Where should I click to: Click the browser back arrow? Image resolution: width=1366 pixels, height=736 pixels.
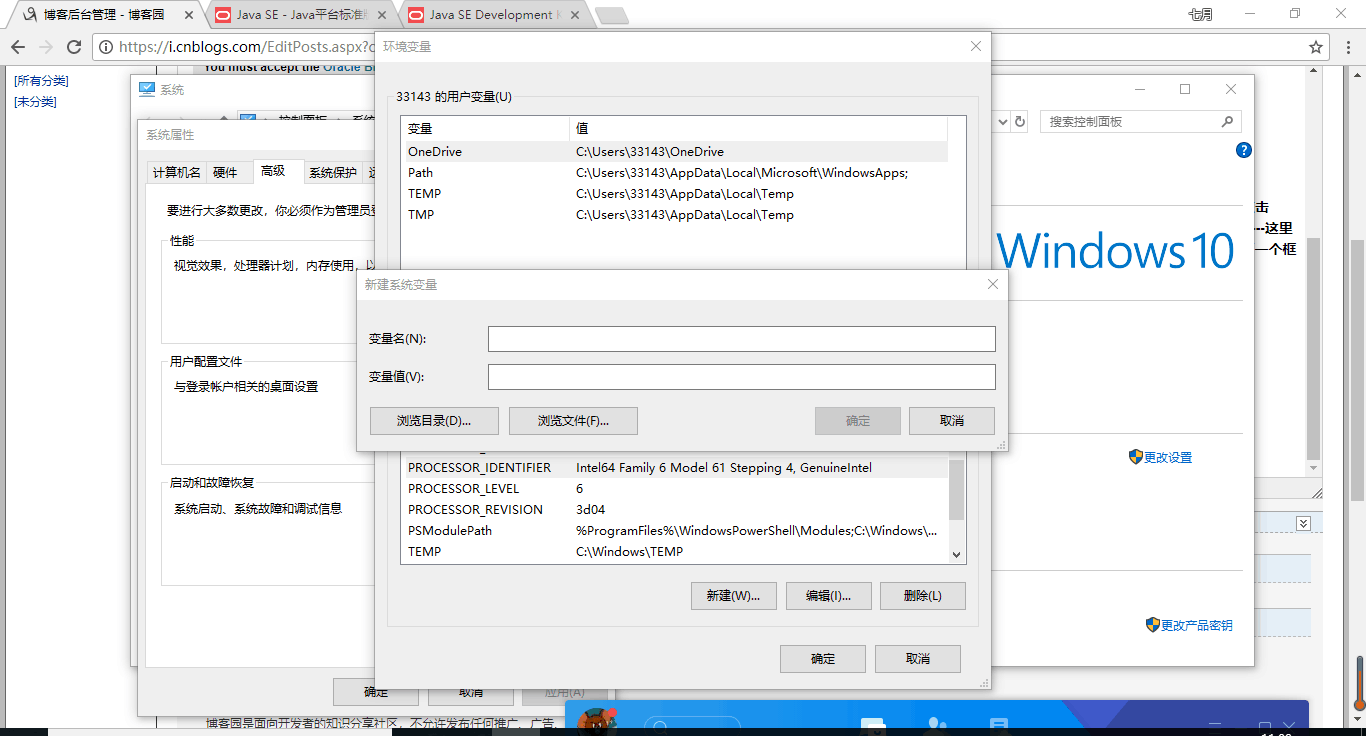coord(17,47)
